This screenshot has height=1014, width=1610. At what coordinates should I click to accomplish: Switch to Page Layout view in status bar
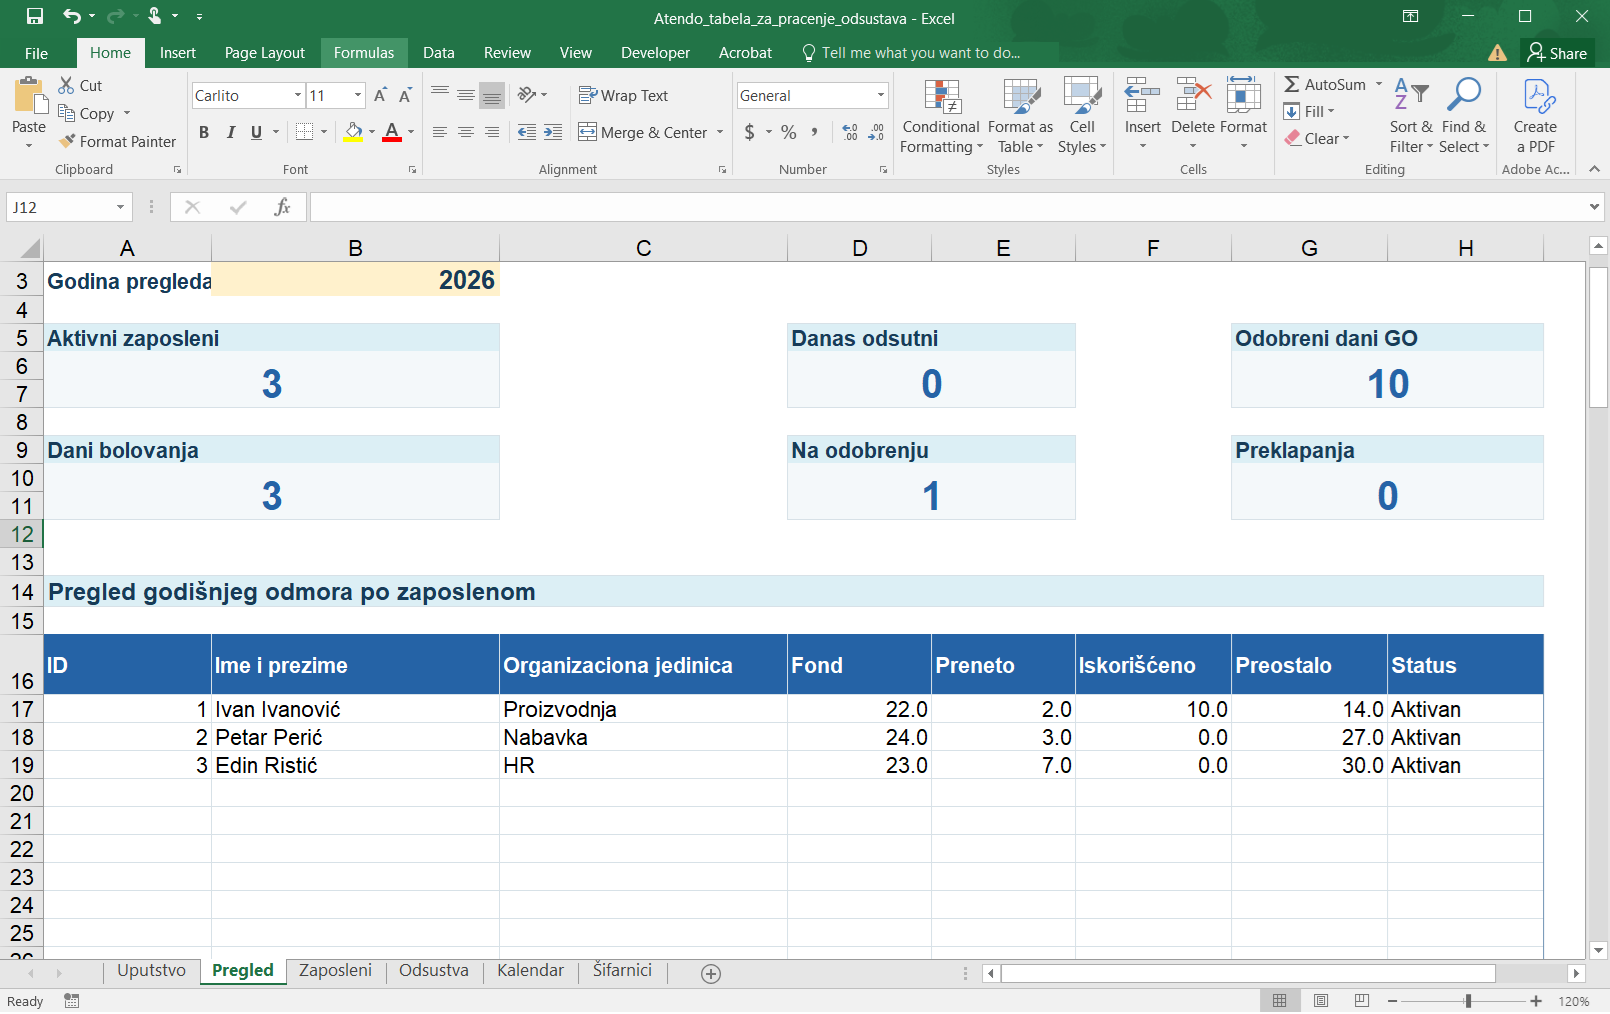[x=1321, y=1001]
